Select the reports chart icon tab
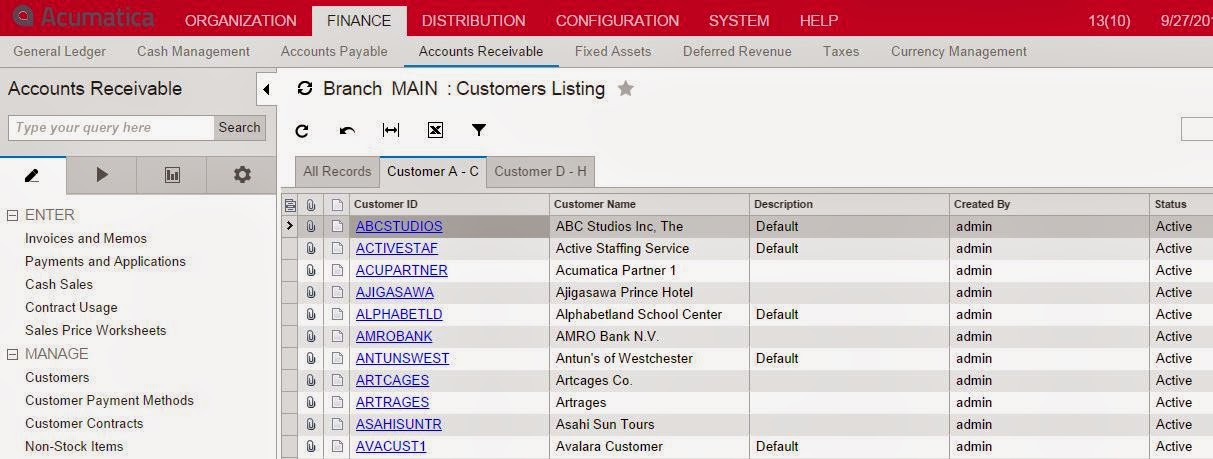Screen dimensions: 1213x459 172,175
